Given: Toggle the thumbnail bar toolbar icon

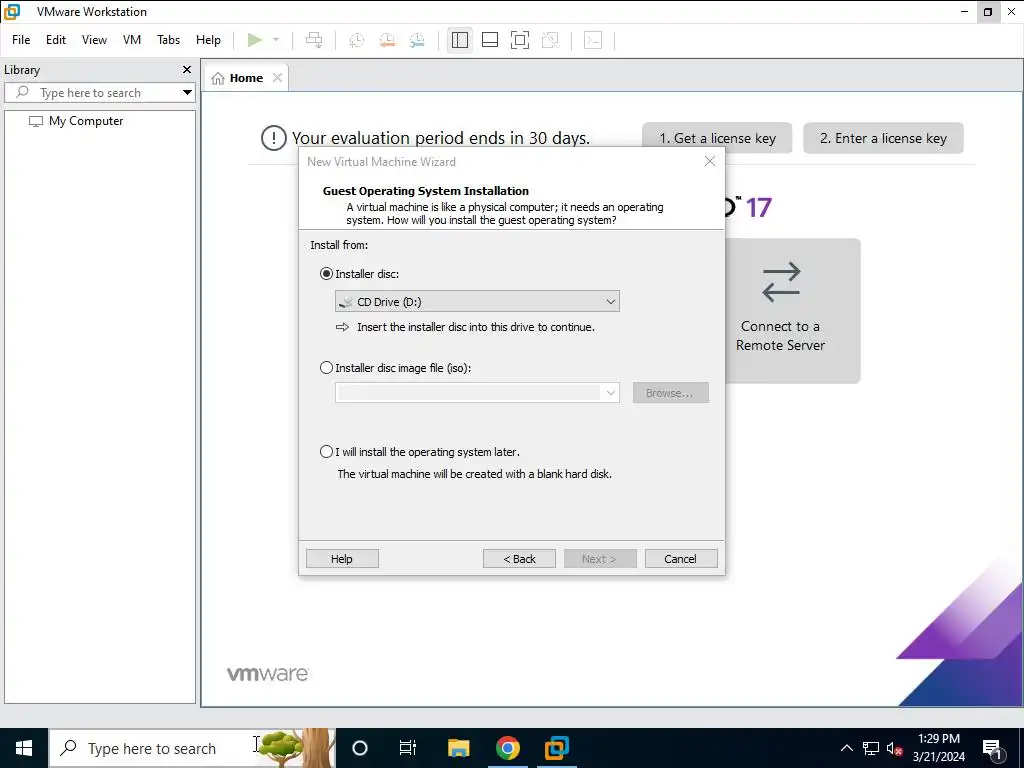Looking at the screenshot, I should [490, 40].
